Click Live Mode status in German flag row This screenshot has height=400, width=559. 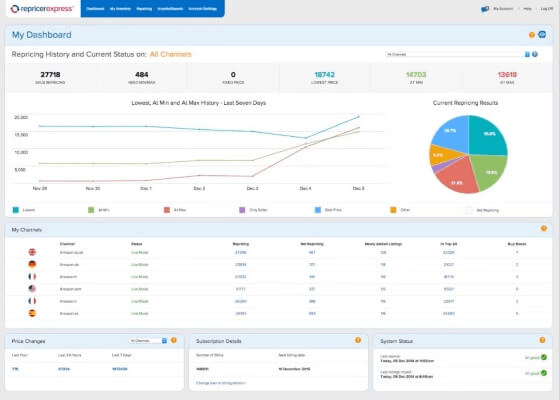click(140, 265)
